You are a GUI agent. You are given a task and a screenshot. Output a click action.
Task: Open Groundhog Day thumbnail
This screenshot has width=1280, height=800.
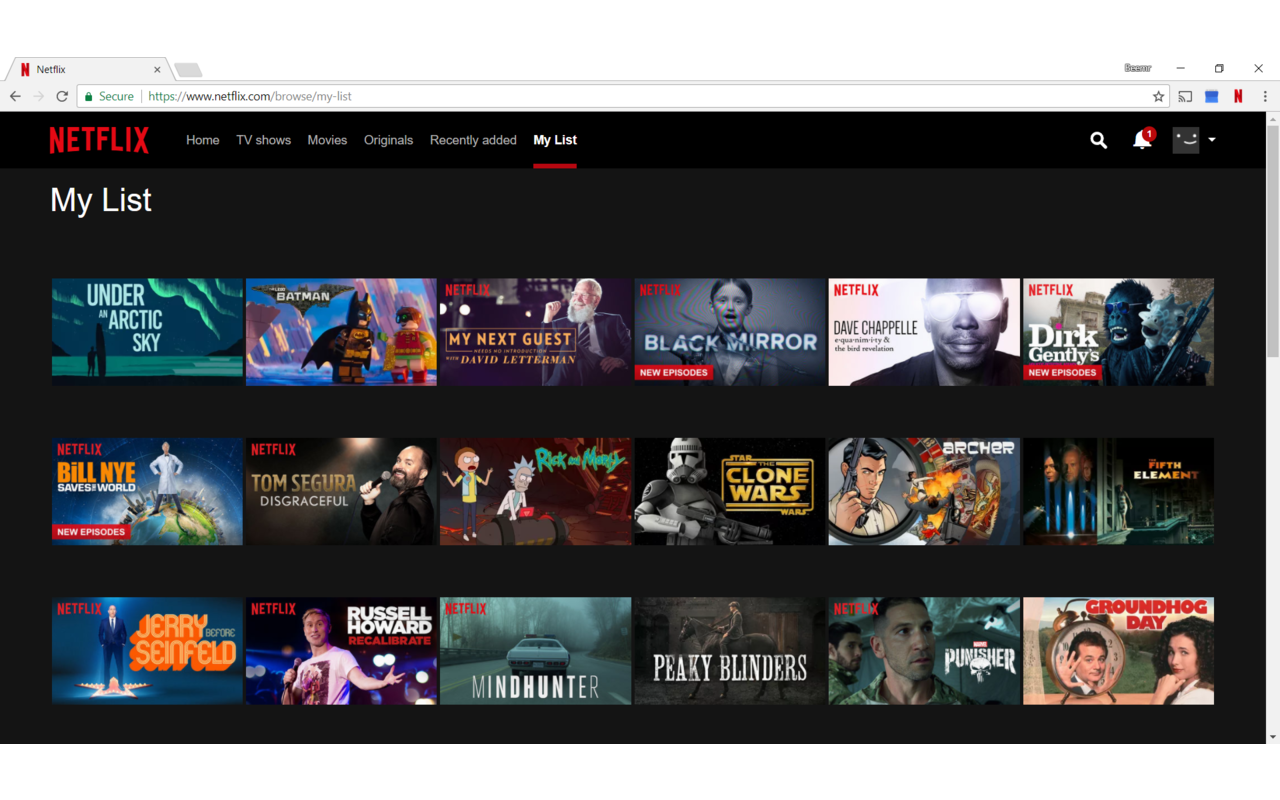1118,651
